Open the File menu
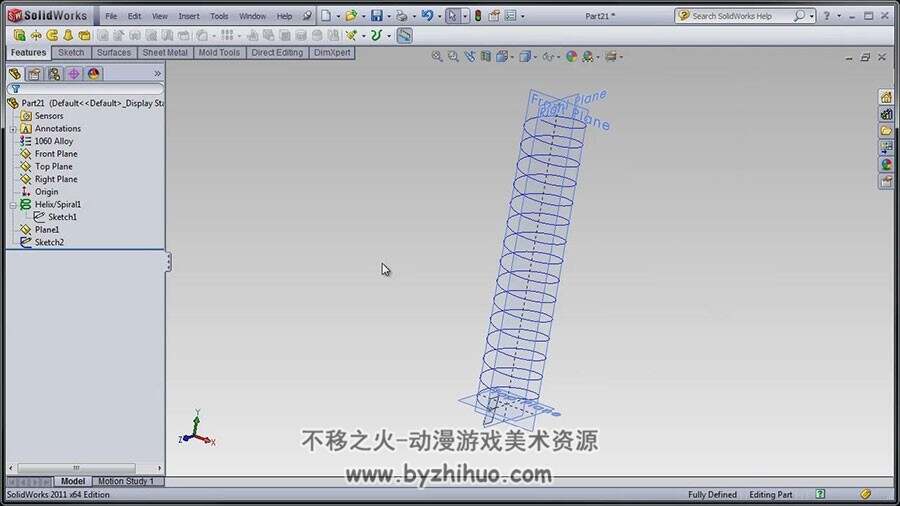900x506 pixels. 111,16
